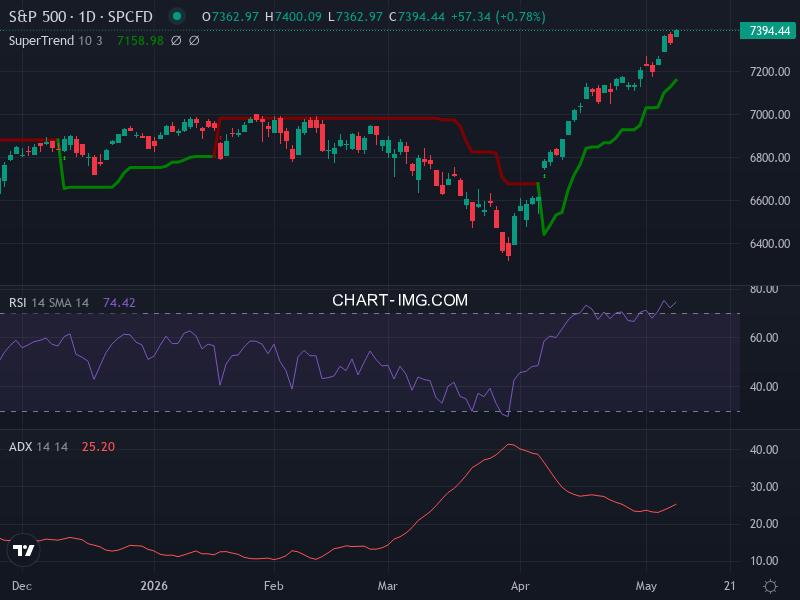Open chart settings gear icon
800x600 pixels.
(x=770, y=586)
